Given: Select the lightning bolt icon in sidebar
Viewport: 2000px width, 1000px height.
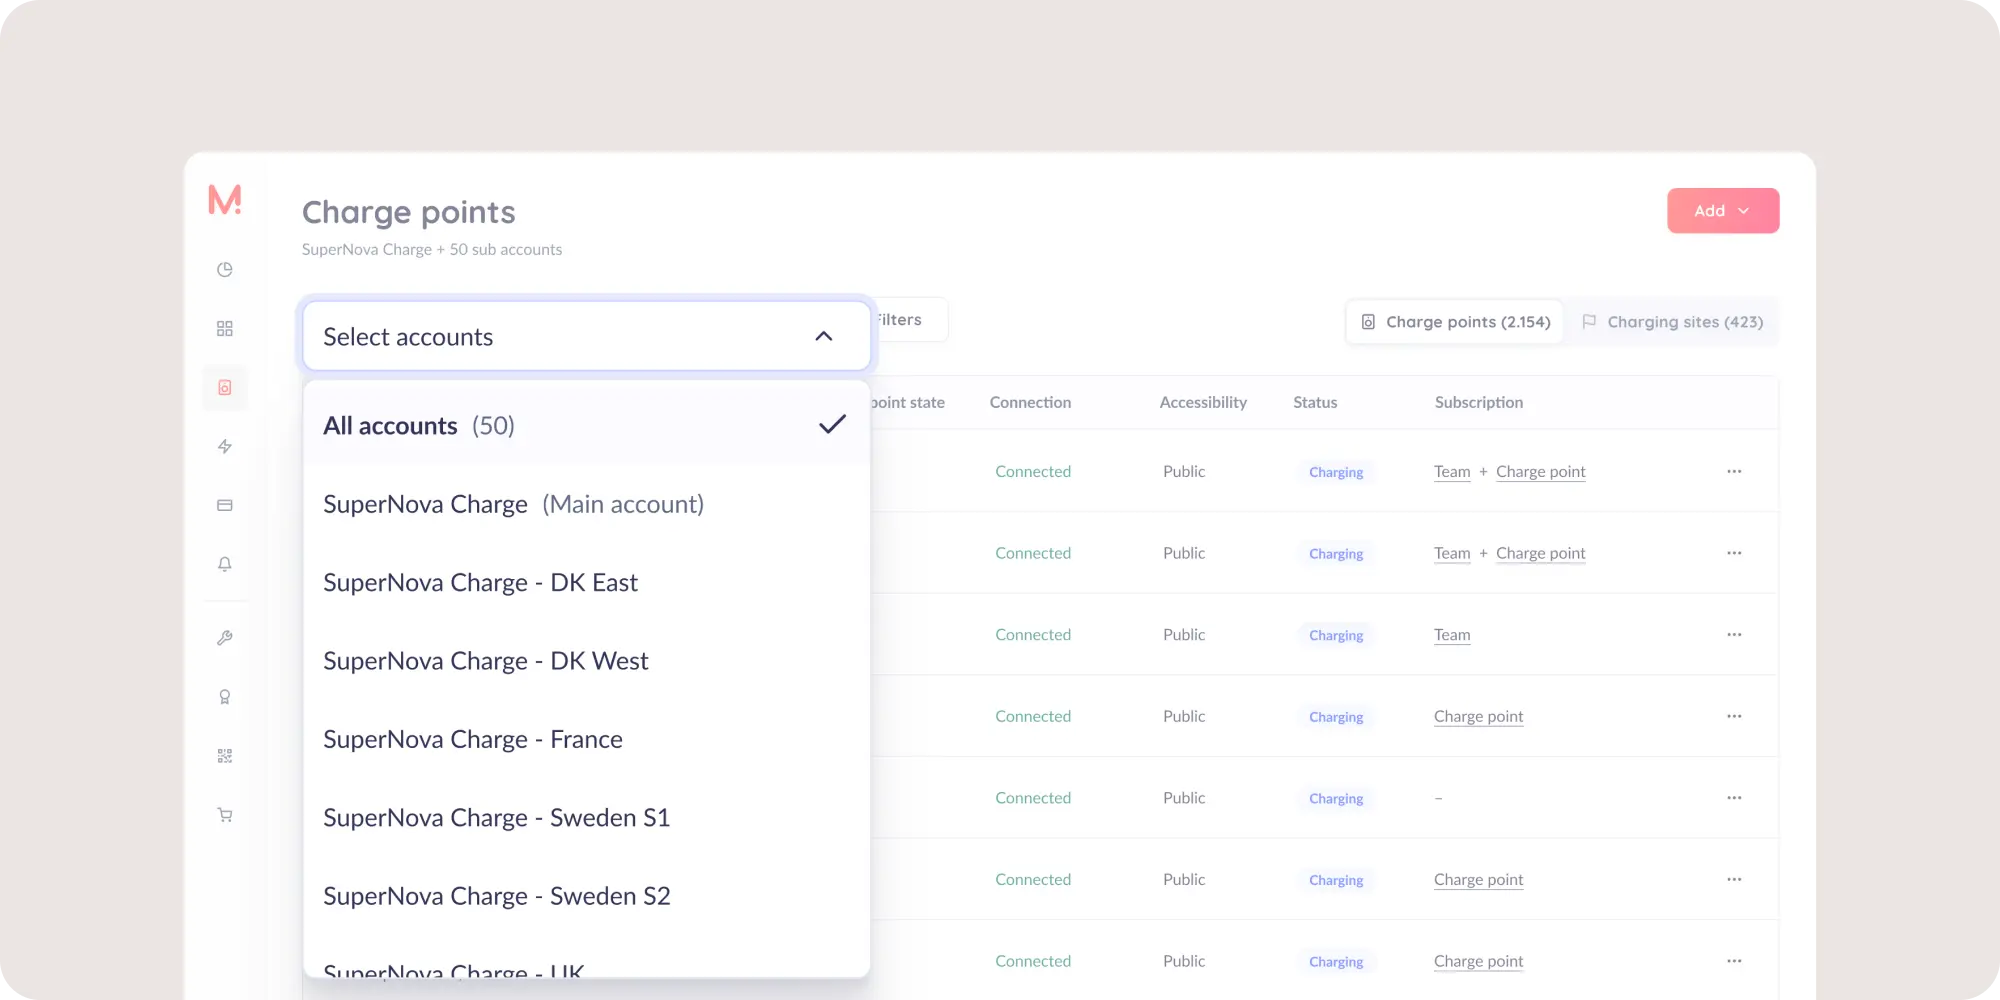Looking at the screenshot, I should pyautogui.click(x=225, y=447).
